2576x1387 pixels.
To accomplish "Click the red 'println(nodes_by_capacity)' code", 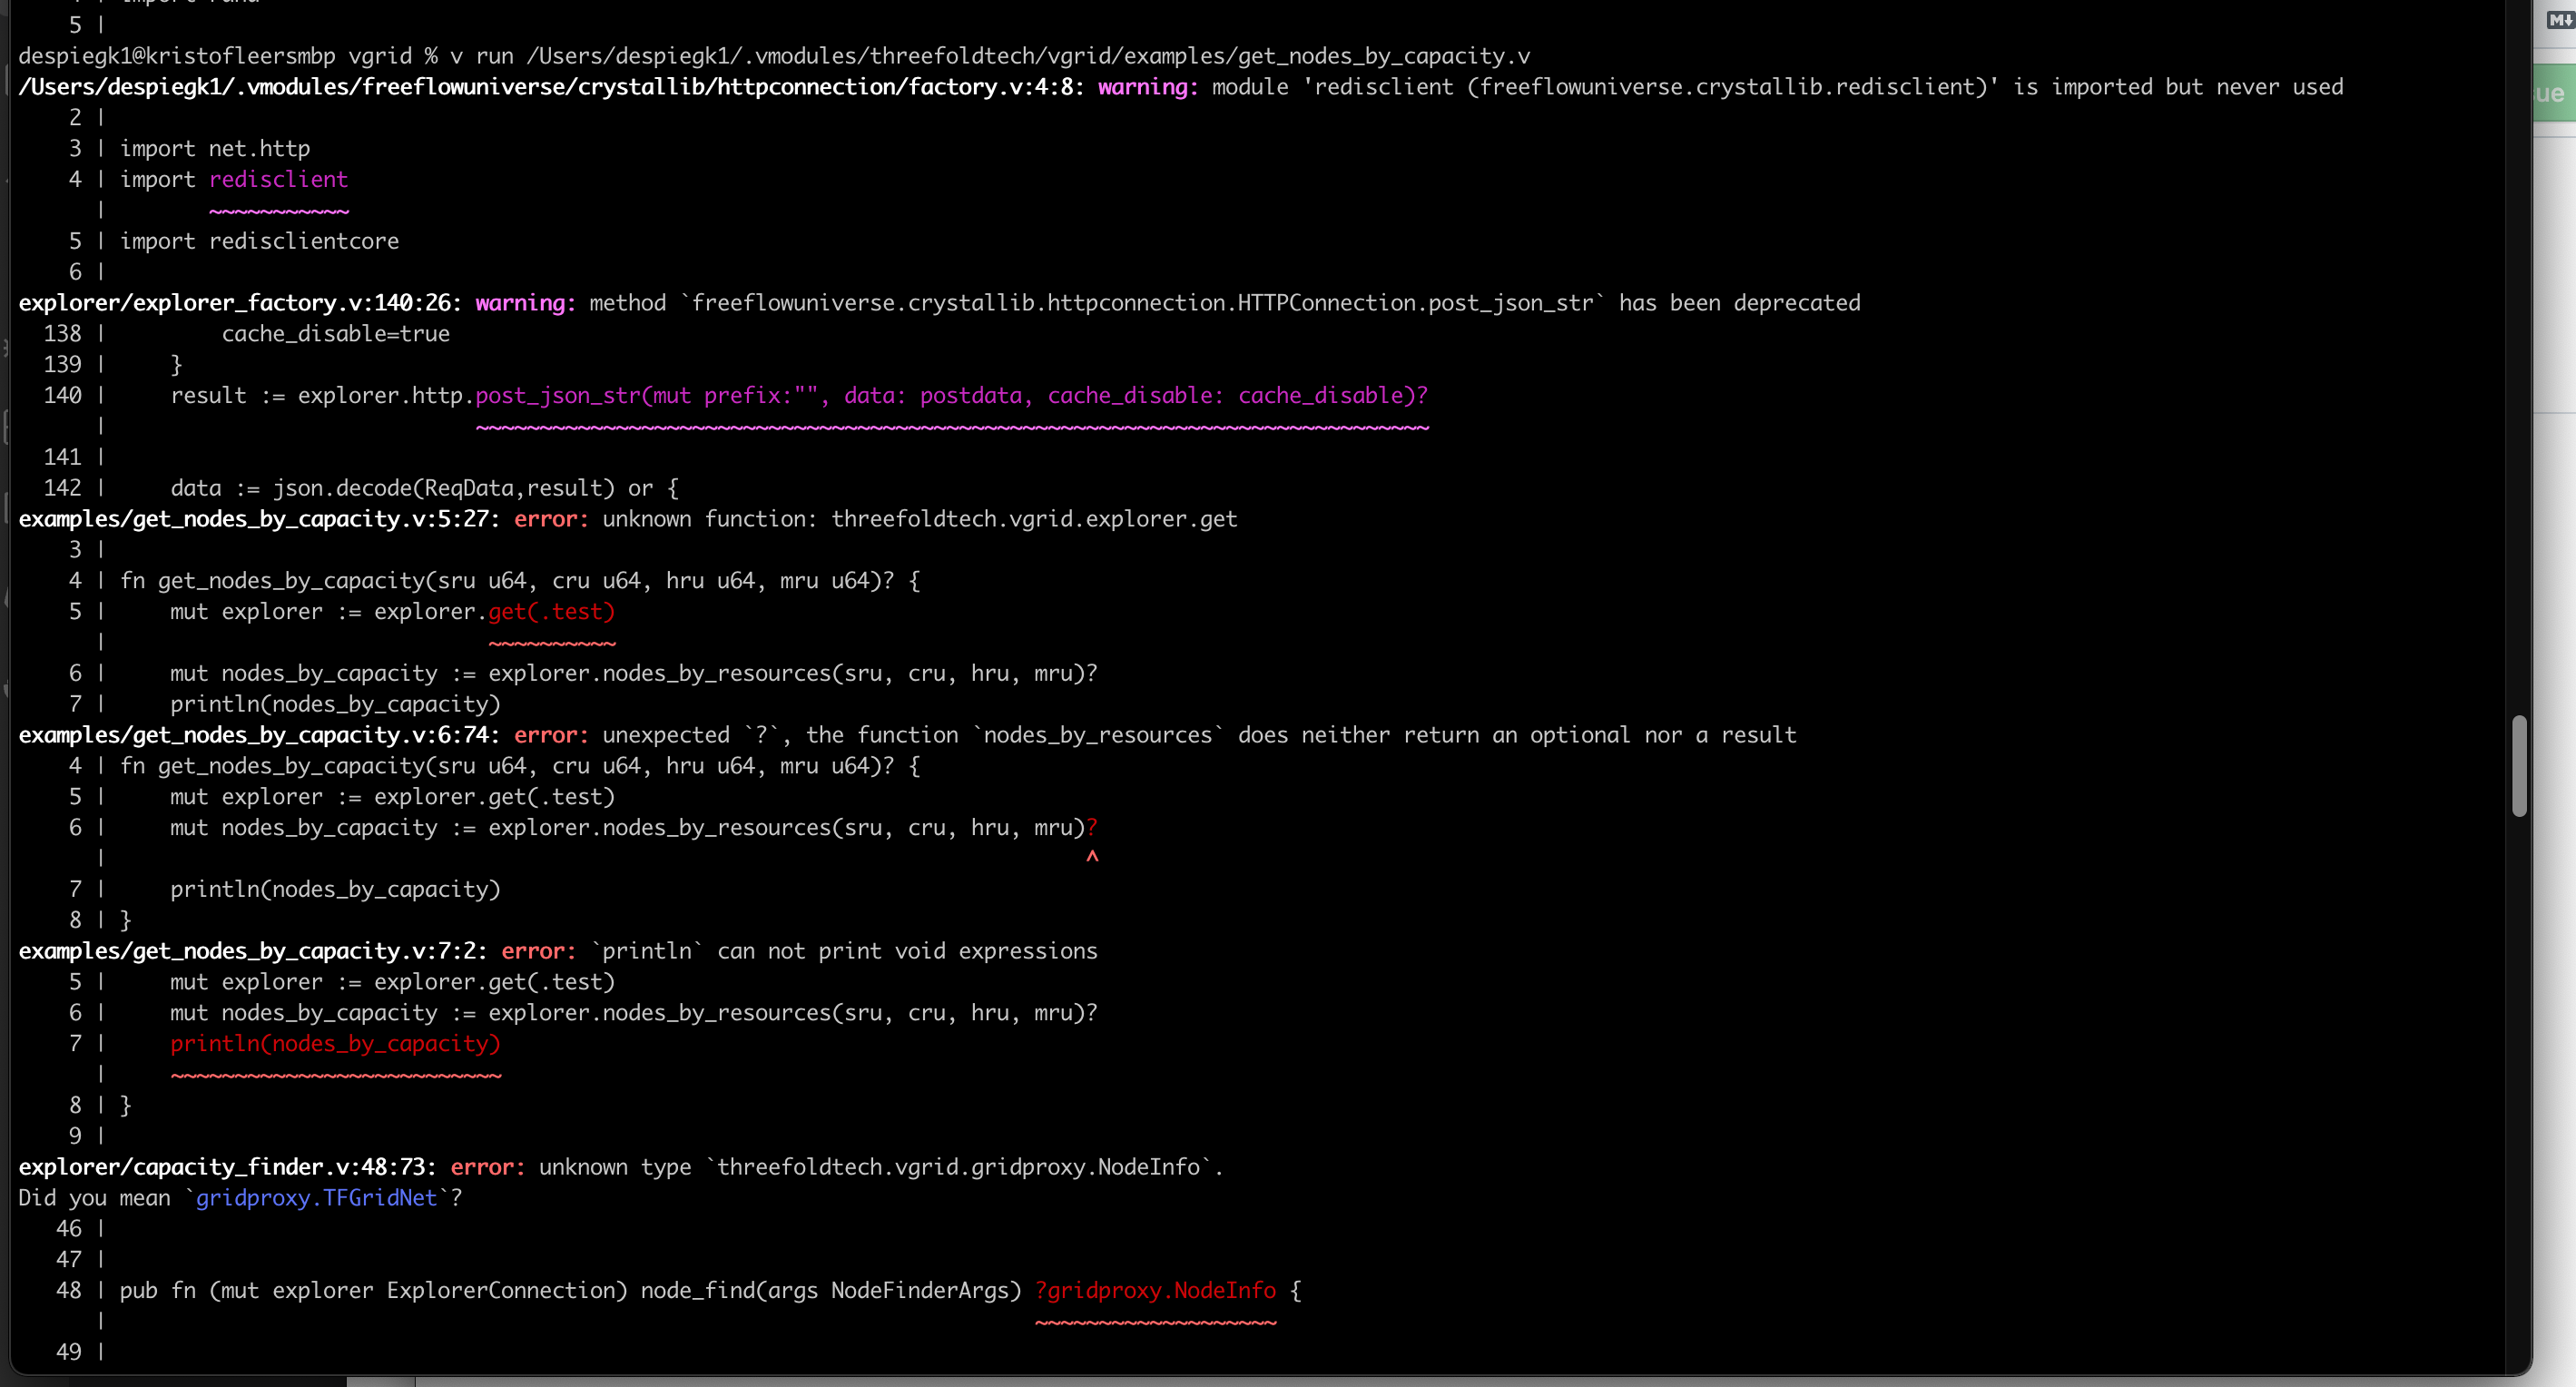I will click(x=336, y=1044).
